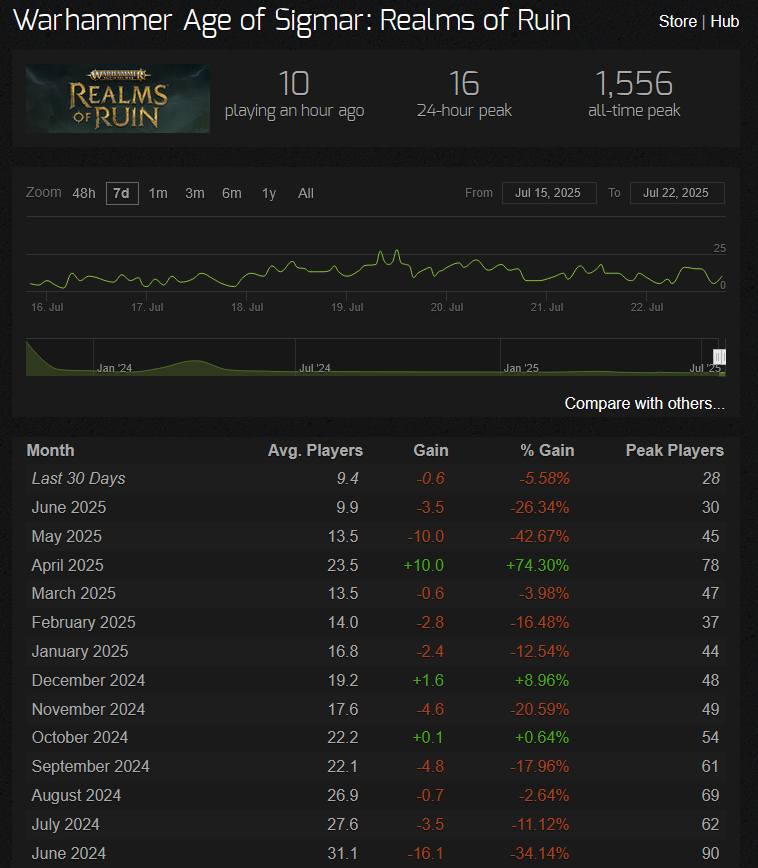Screen dimensions: 758x868
Task: Select the May 2025 row label
Action: 66,536
